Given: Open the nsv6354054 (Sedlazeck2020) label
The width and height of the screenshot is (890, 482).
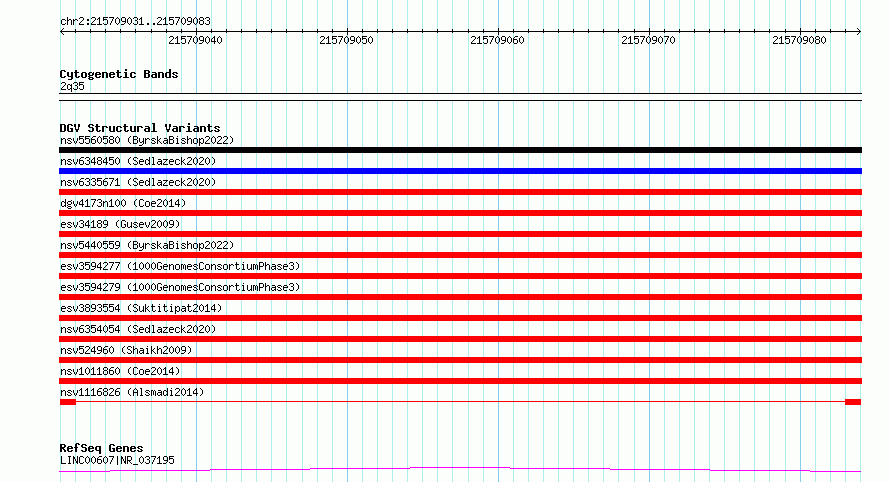Looking at the screenshot, I should pyautogui.click(x=138, y=329).
